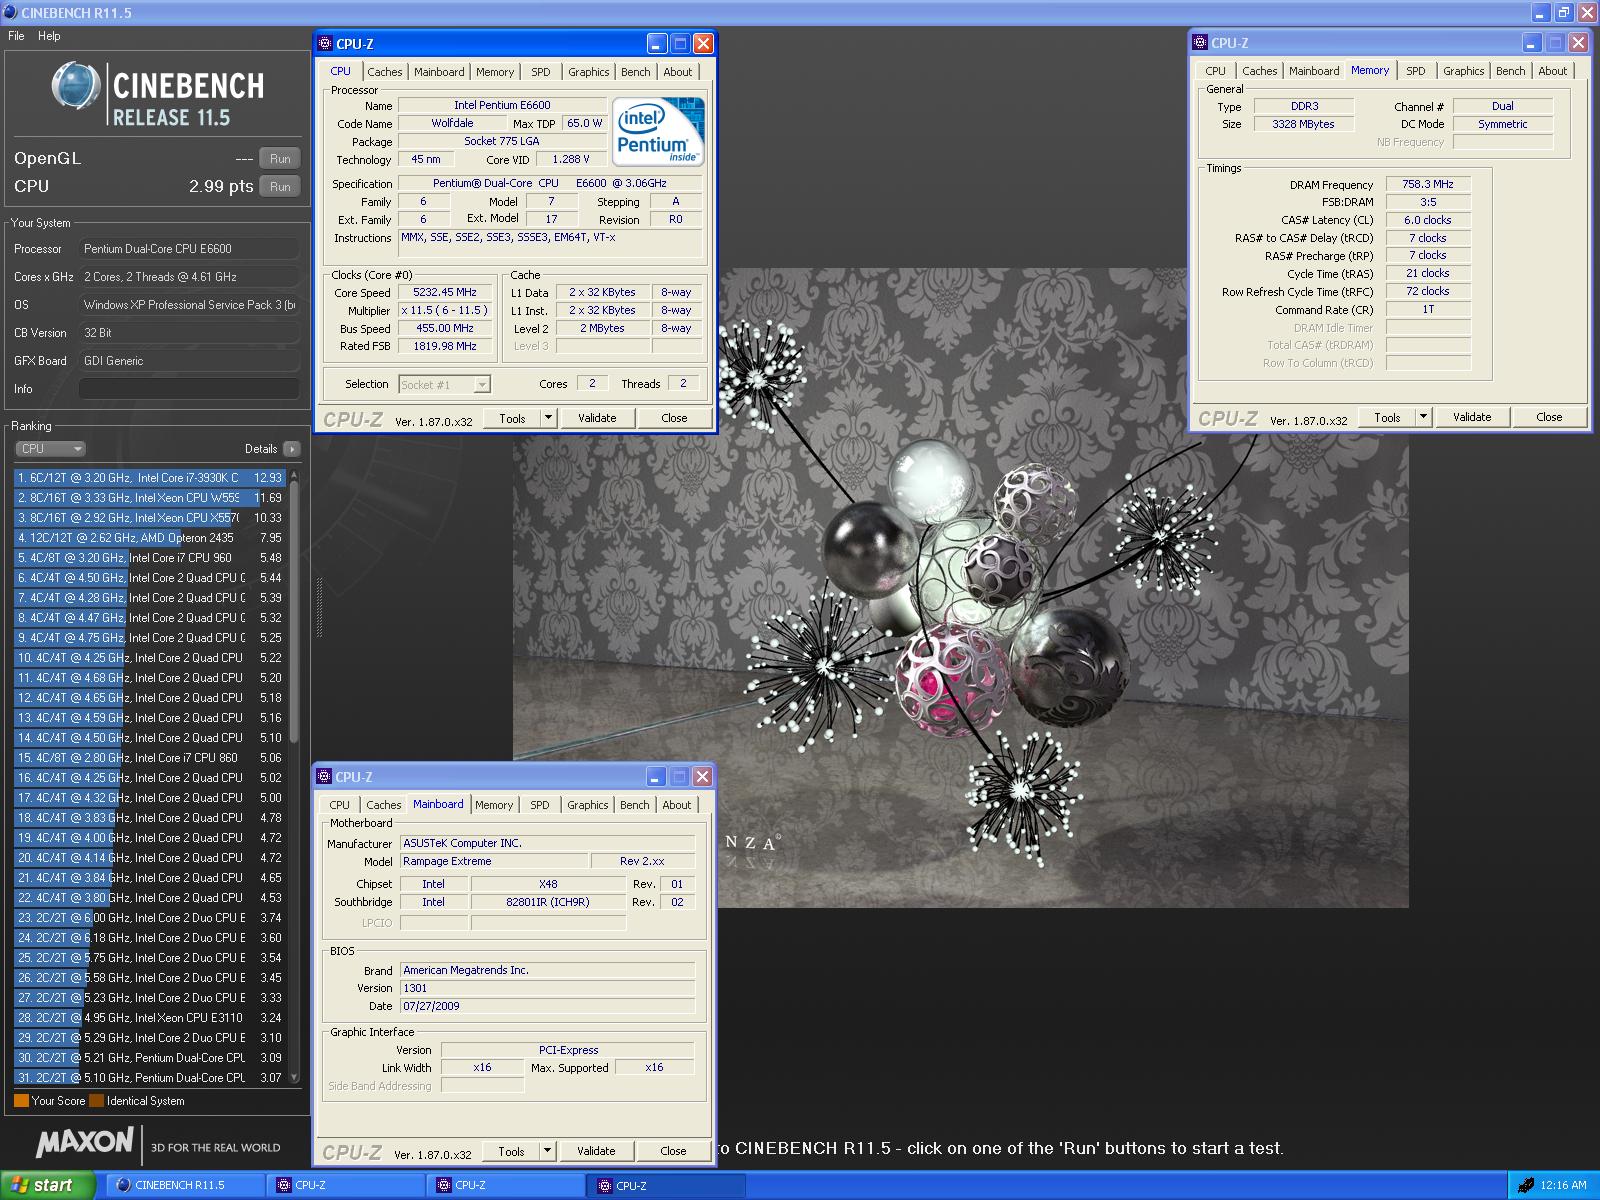Open the File menu in Cinebench

point(16,36)
